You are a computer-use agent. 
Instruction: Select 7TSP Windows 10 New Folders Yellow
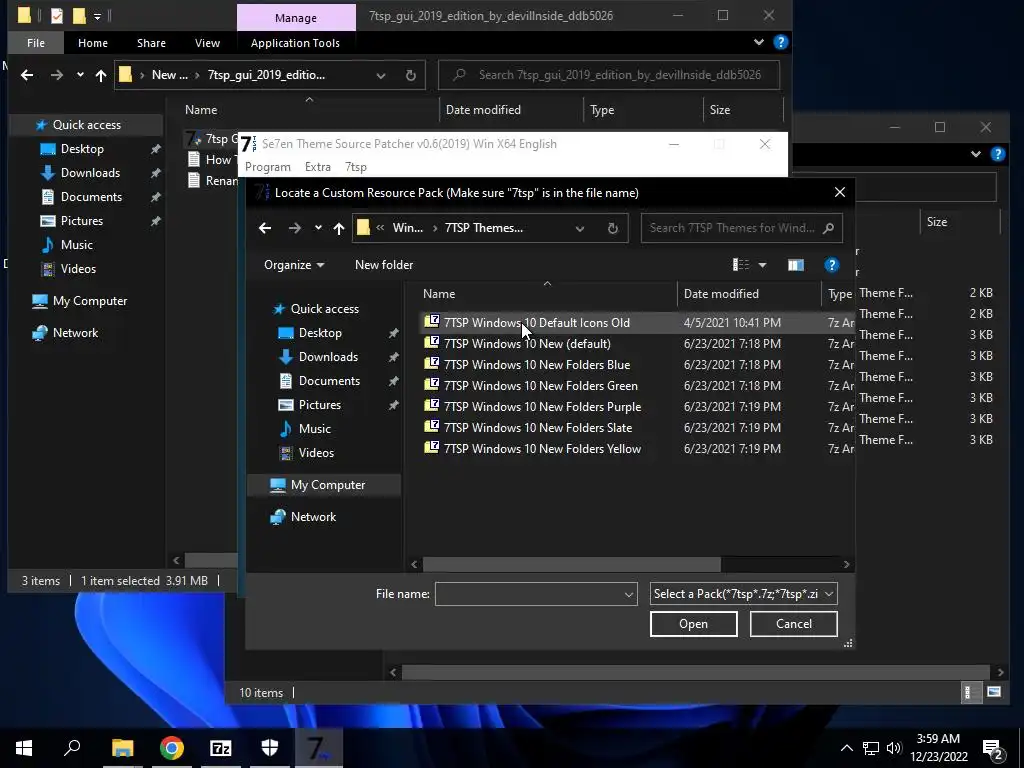[542, 448]
